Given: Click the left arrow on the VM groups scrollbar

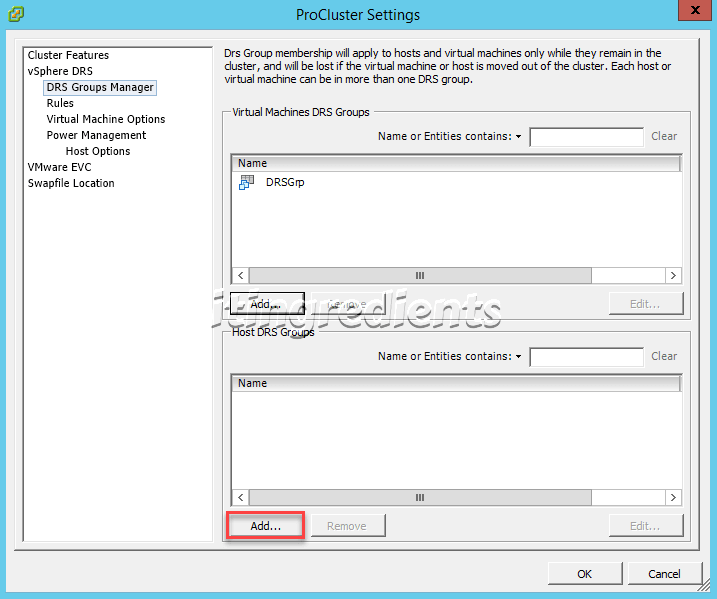Looking at the screenshot, I should point(241,275).
